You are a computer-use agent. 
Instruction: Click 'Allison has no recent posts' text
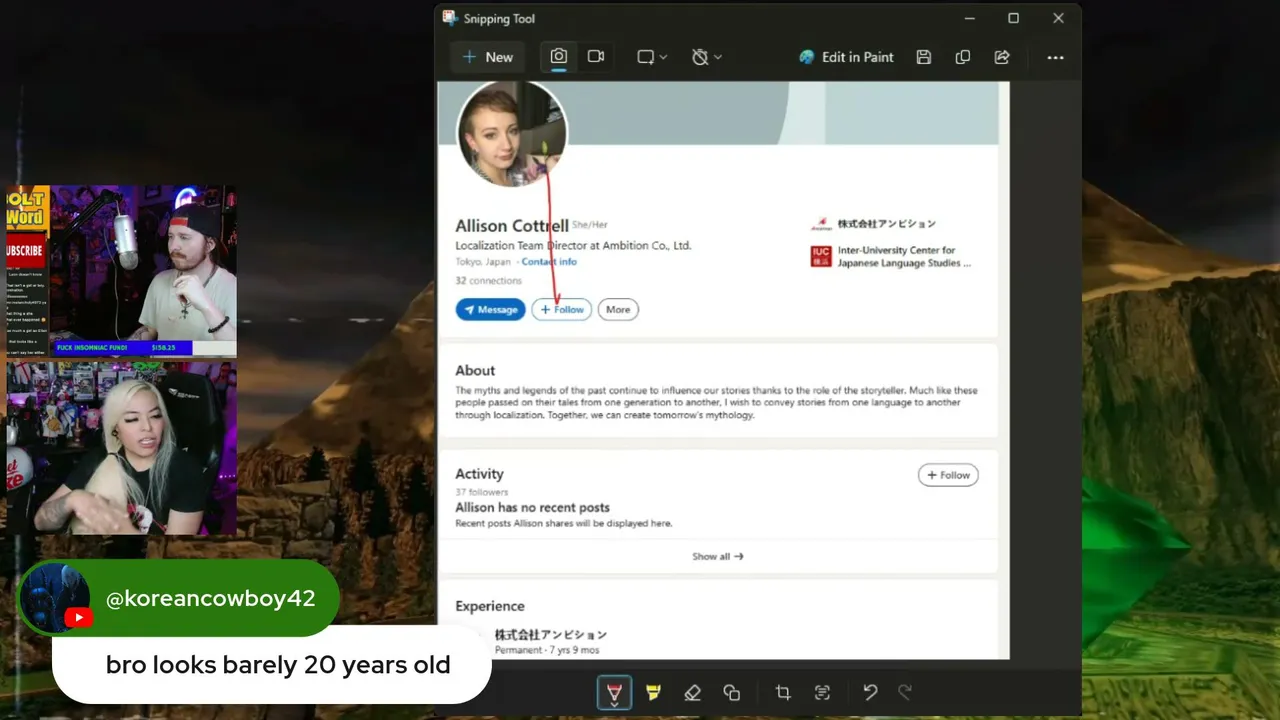533,508
